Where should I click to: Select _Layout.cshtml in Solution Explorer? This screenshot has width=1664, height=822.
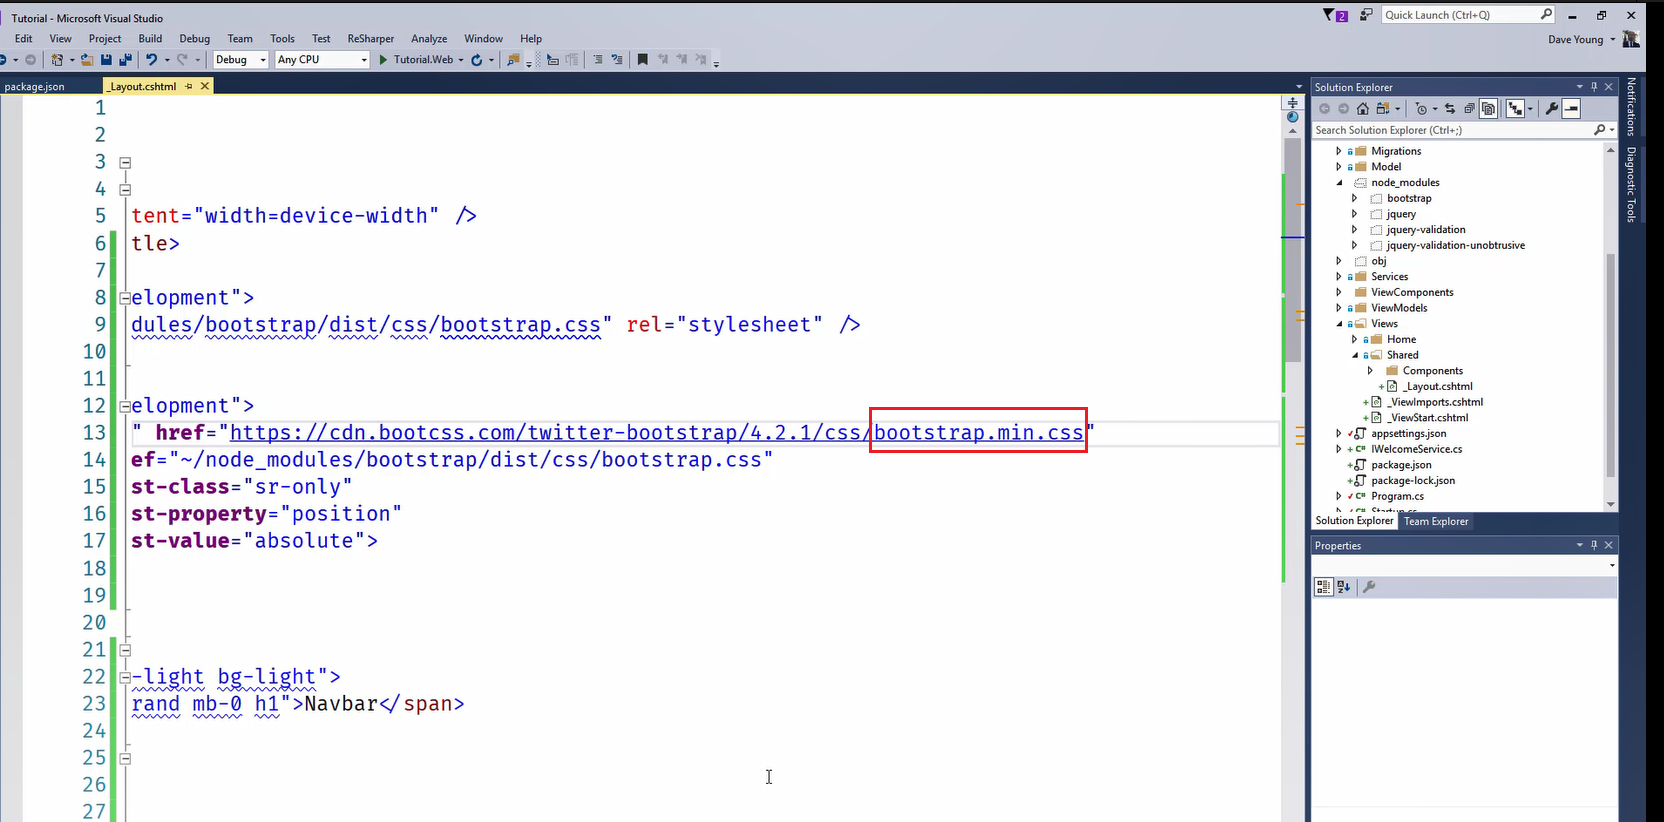pyautogui.click(x=1437, y=386)
